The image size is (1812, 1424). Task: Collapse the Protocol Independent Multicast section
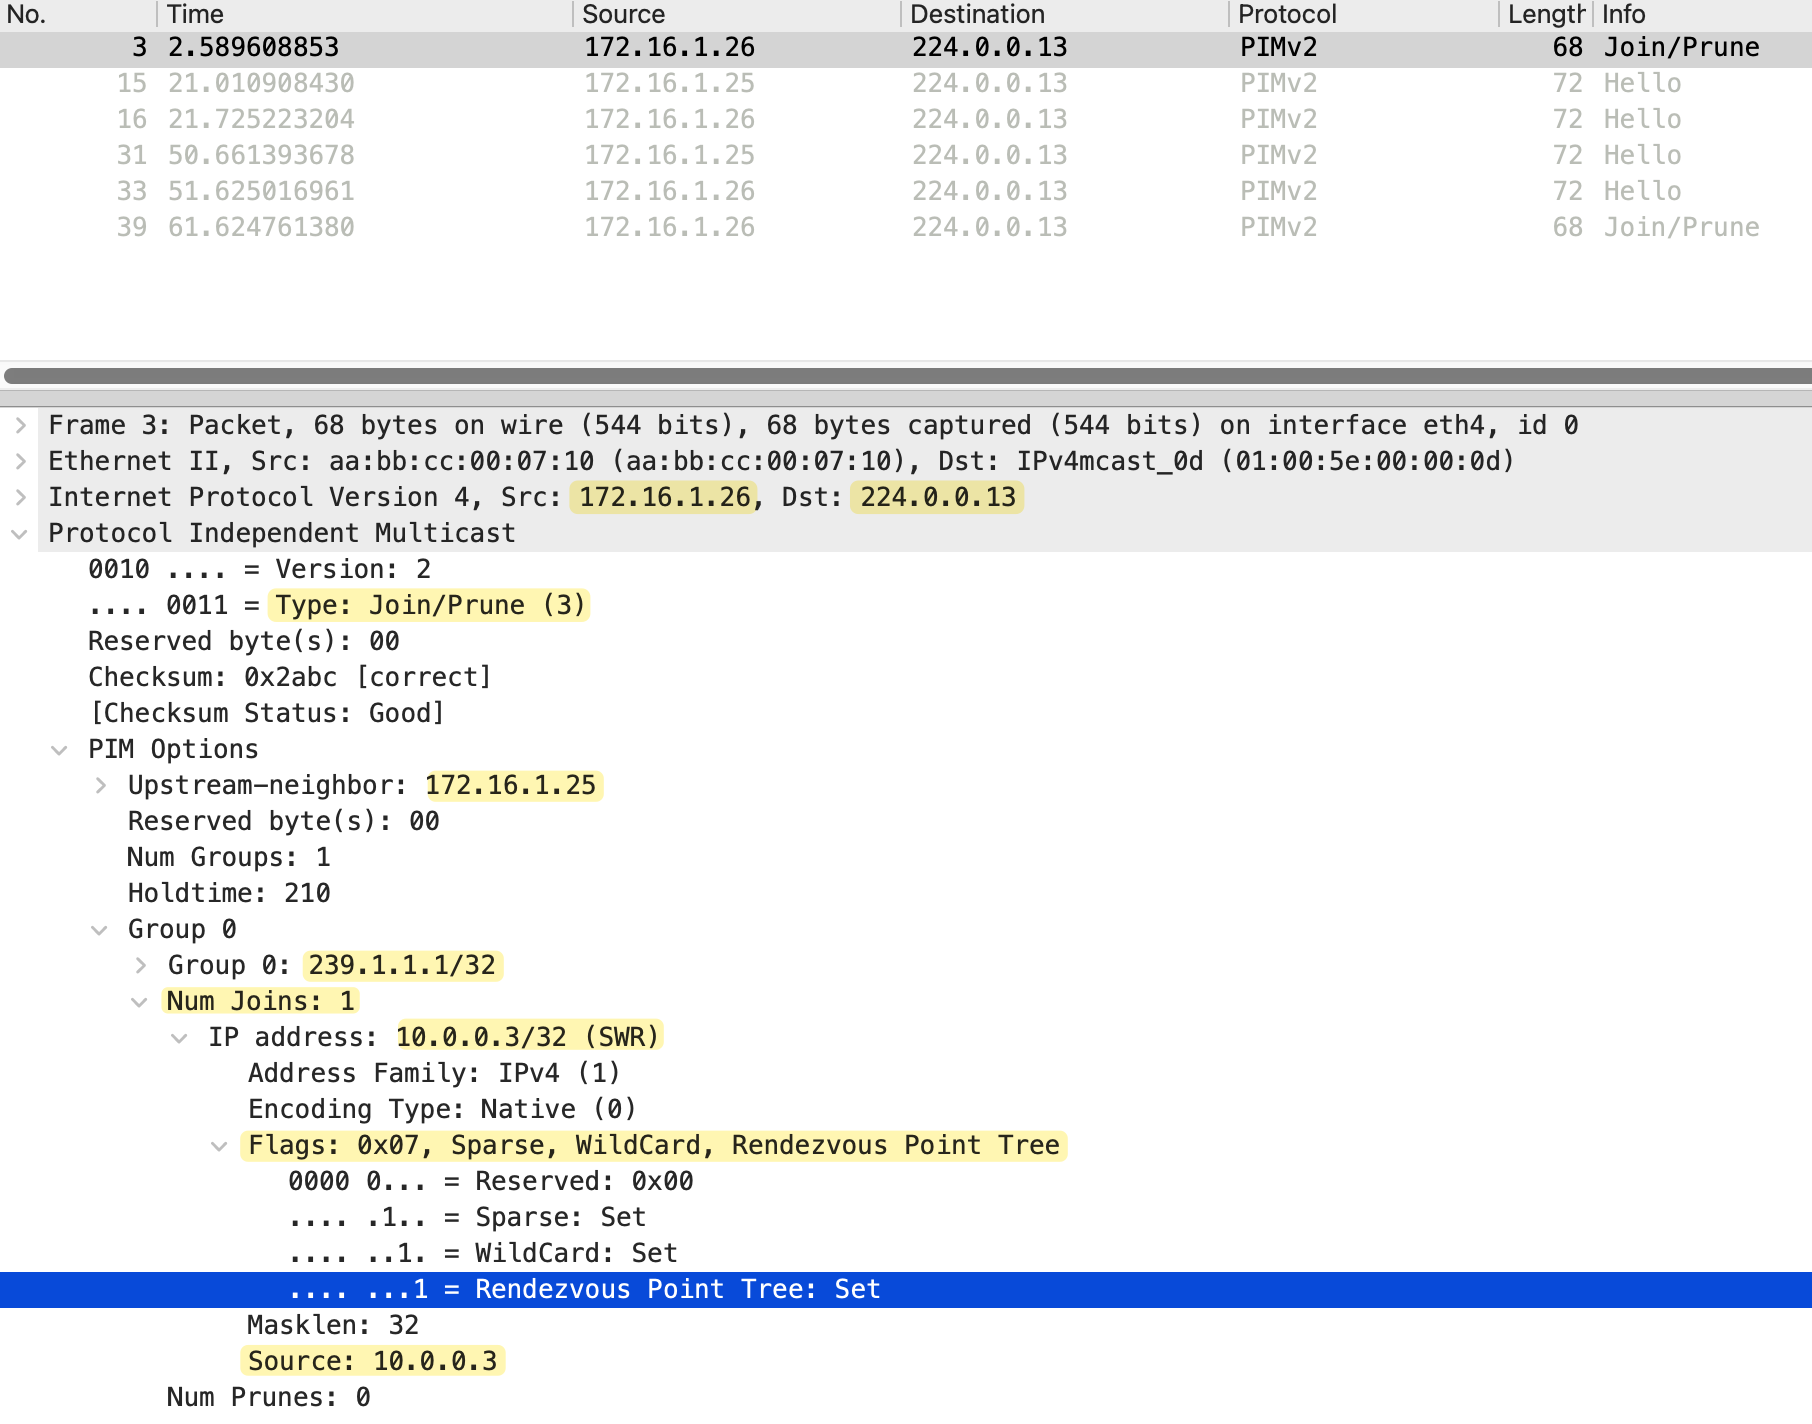(x=20, y=534)
